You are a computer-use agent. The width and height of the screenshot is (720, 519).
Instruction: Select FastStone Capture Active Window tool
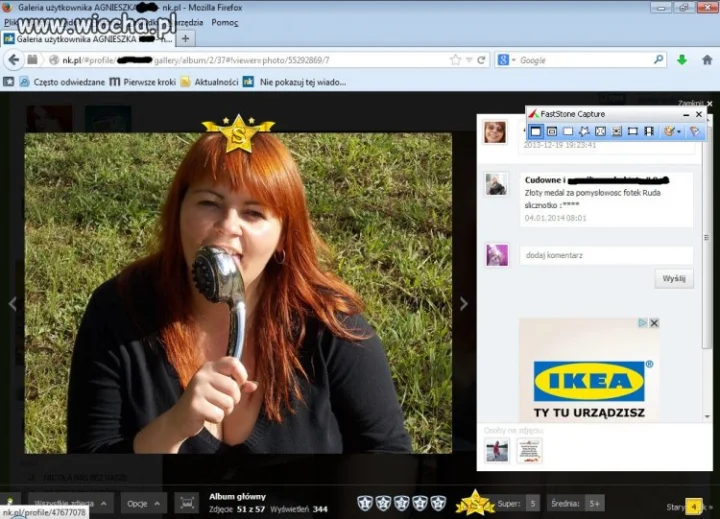coord(535,132)
